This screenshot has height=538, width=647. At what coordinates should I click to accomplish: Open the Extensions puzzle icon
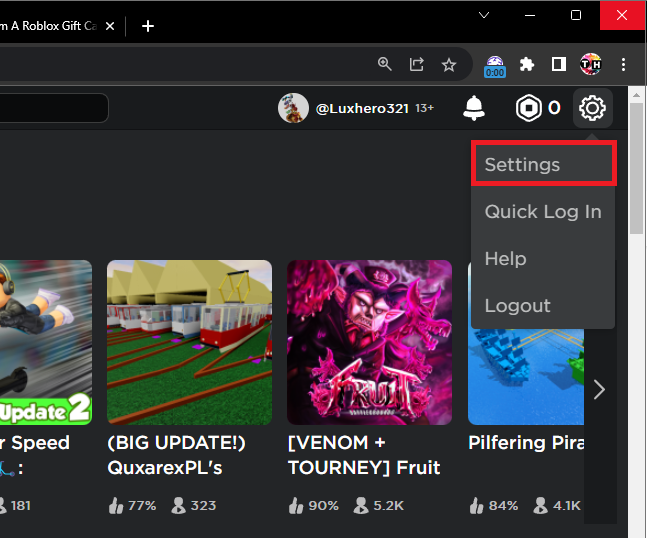pos(527,64)
